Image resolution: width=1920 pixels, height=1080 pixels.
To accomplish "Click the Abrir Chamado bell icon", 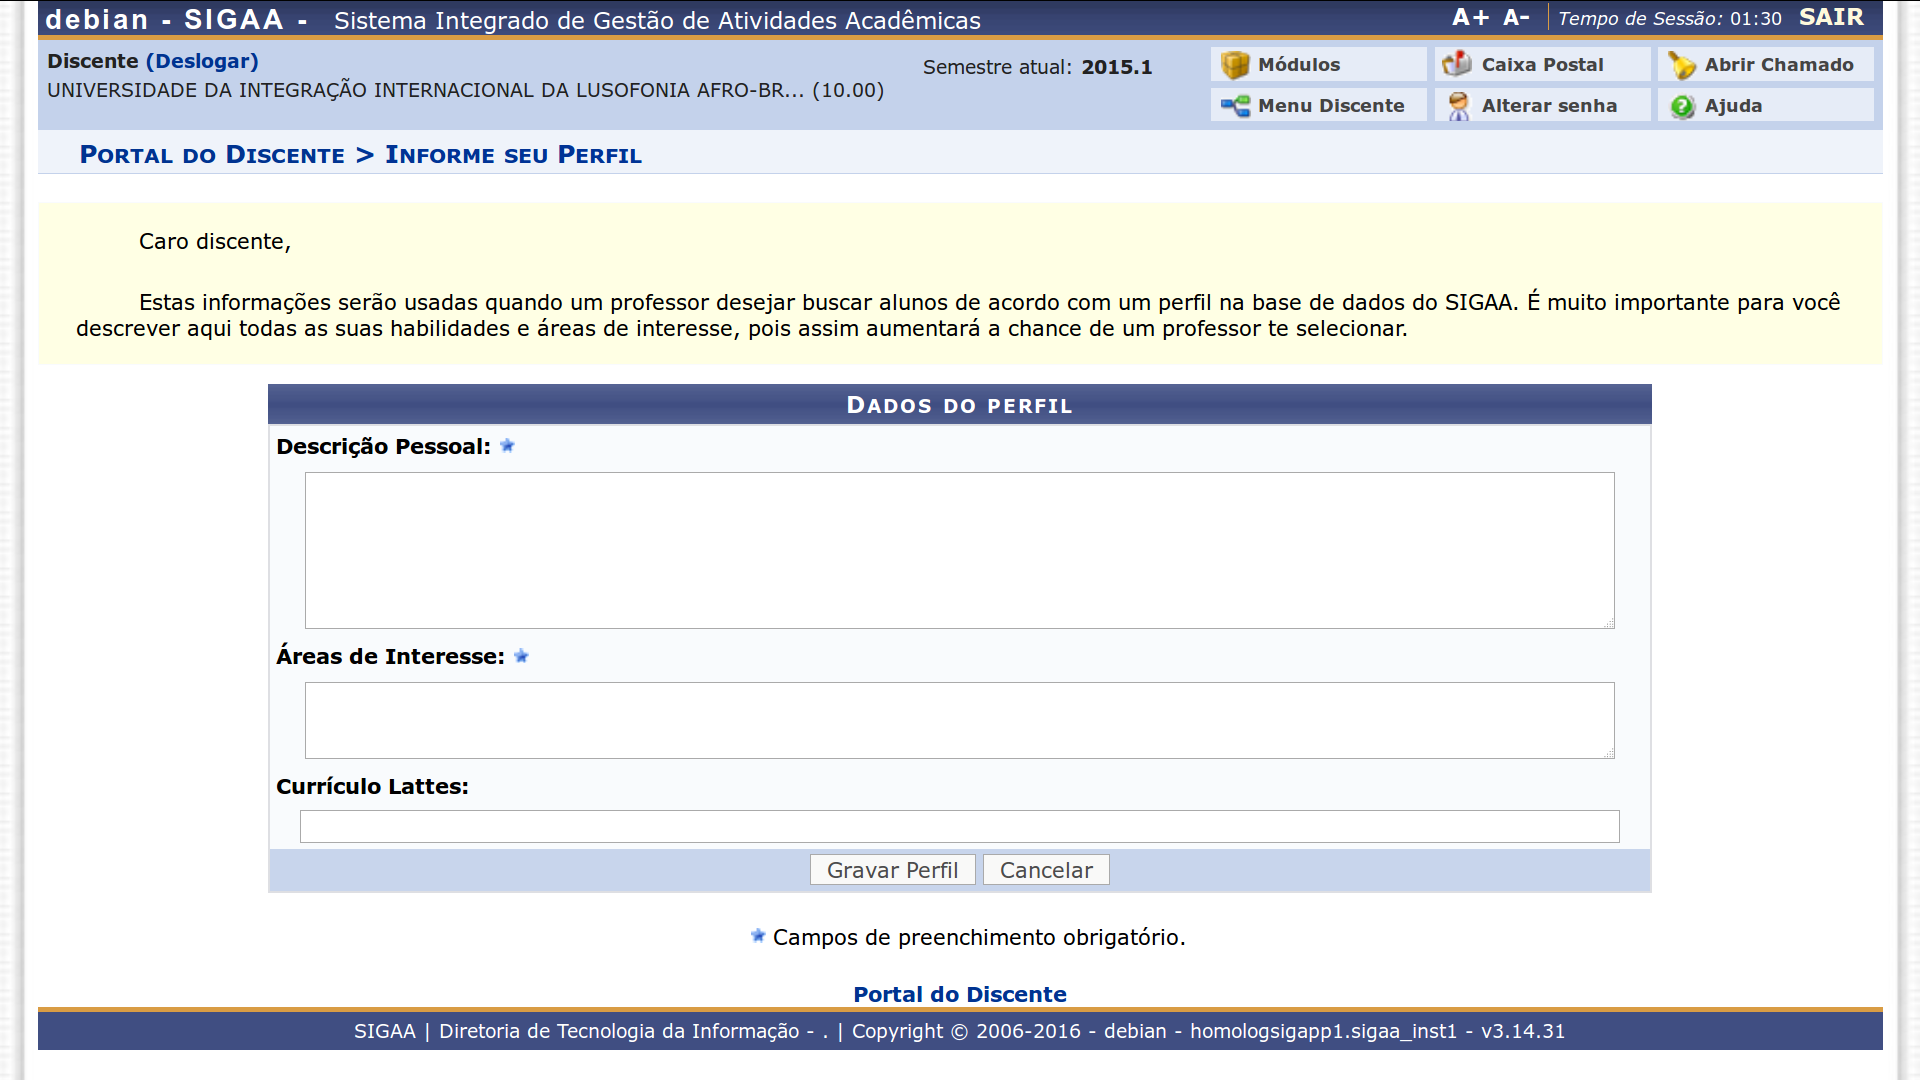I will point(1681,66).
